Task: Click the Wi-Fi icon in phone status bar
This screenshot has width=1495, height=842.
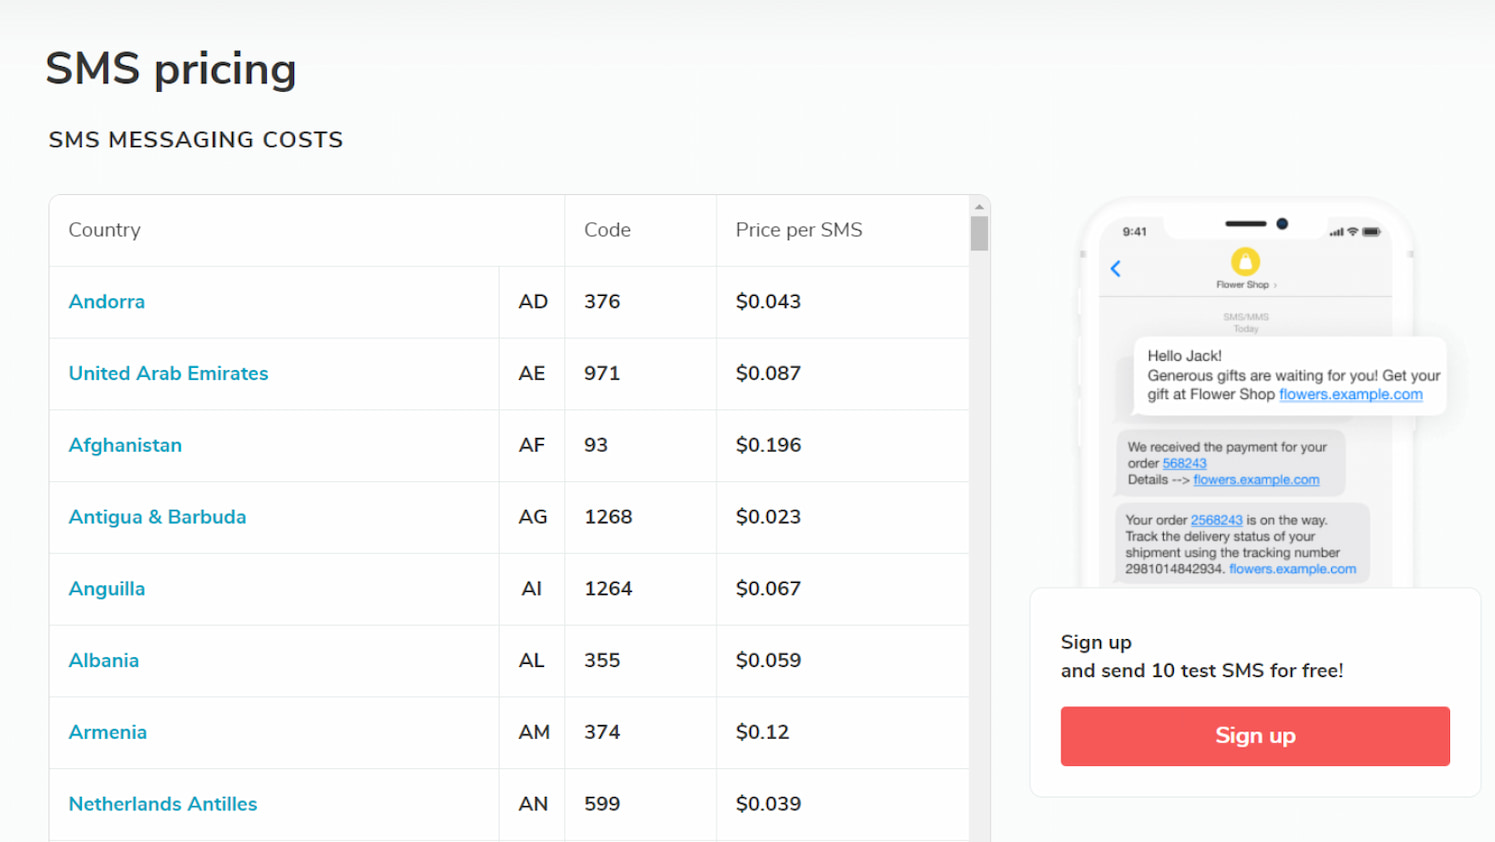Action: (1351, 232)
